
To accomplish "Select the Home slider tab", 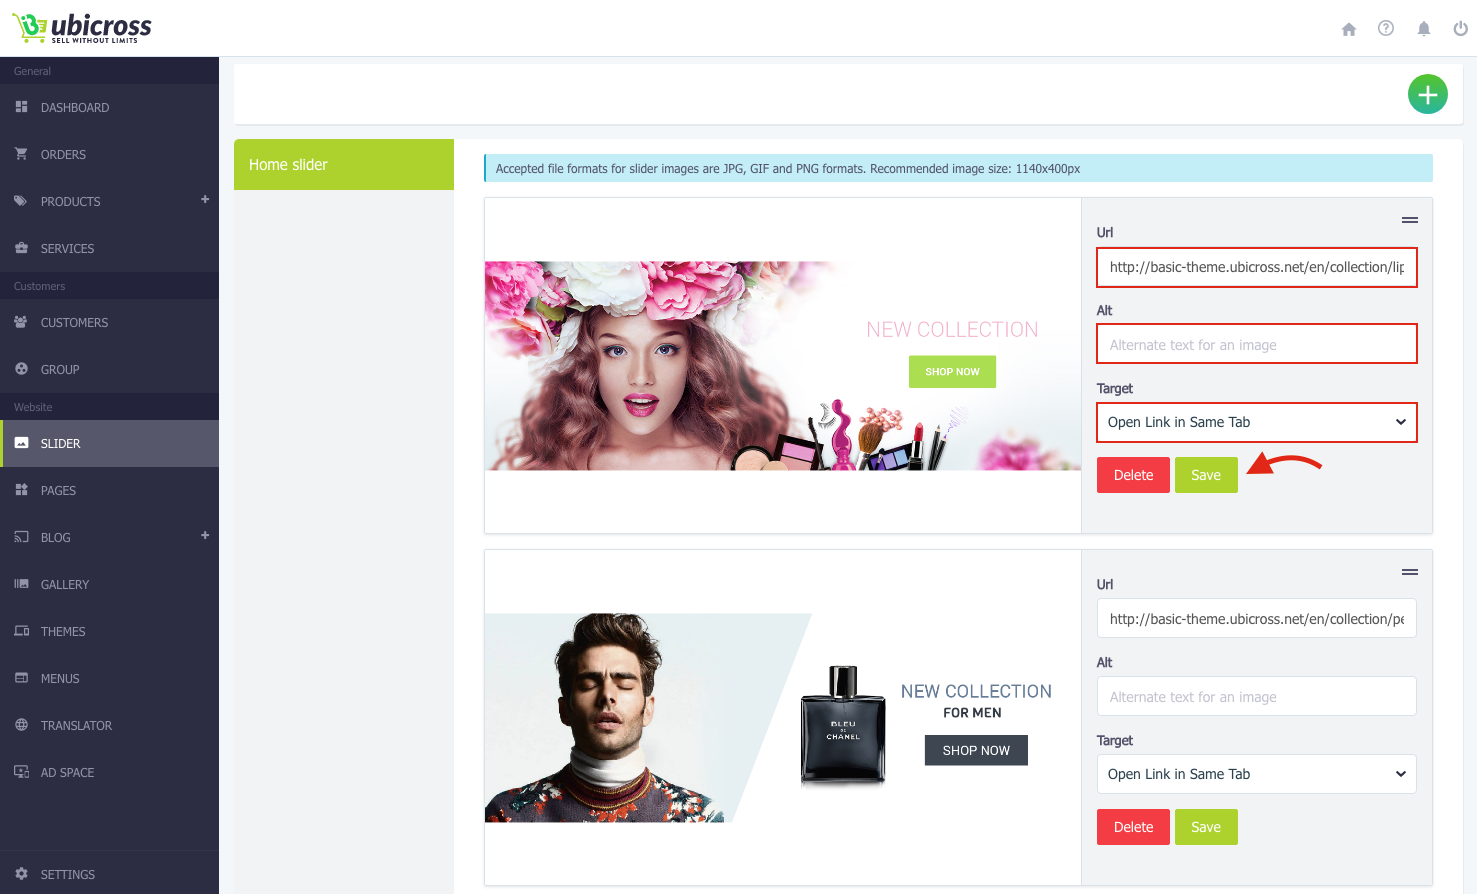I will pyautogui.click(x=344, y=164).
